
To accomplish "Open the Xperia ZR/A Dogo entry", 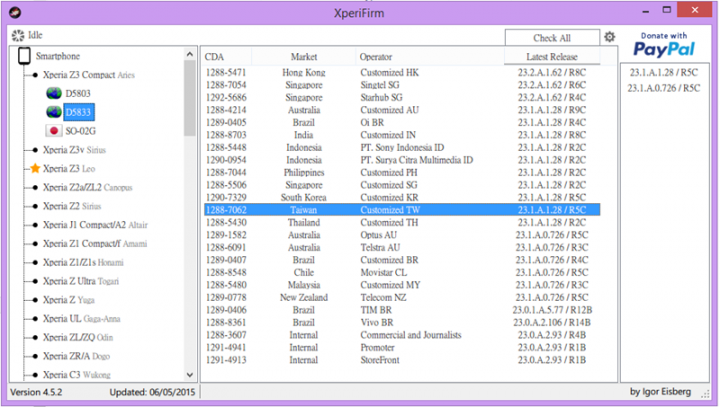I will tap(76, 356).
